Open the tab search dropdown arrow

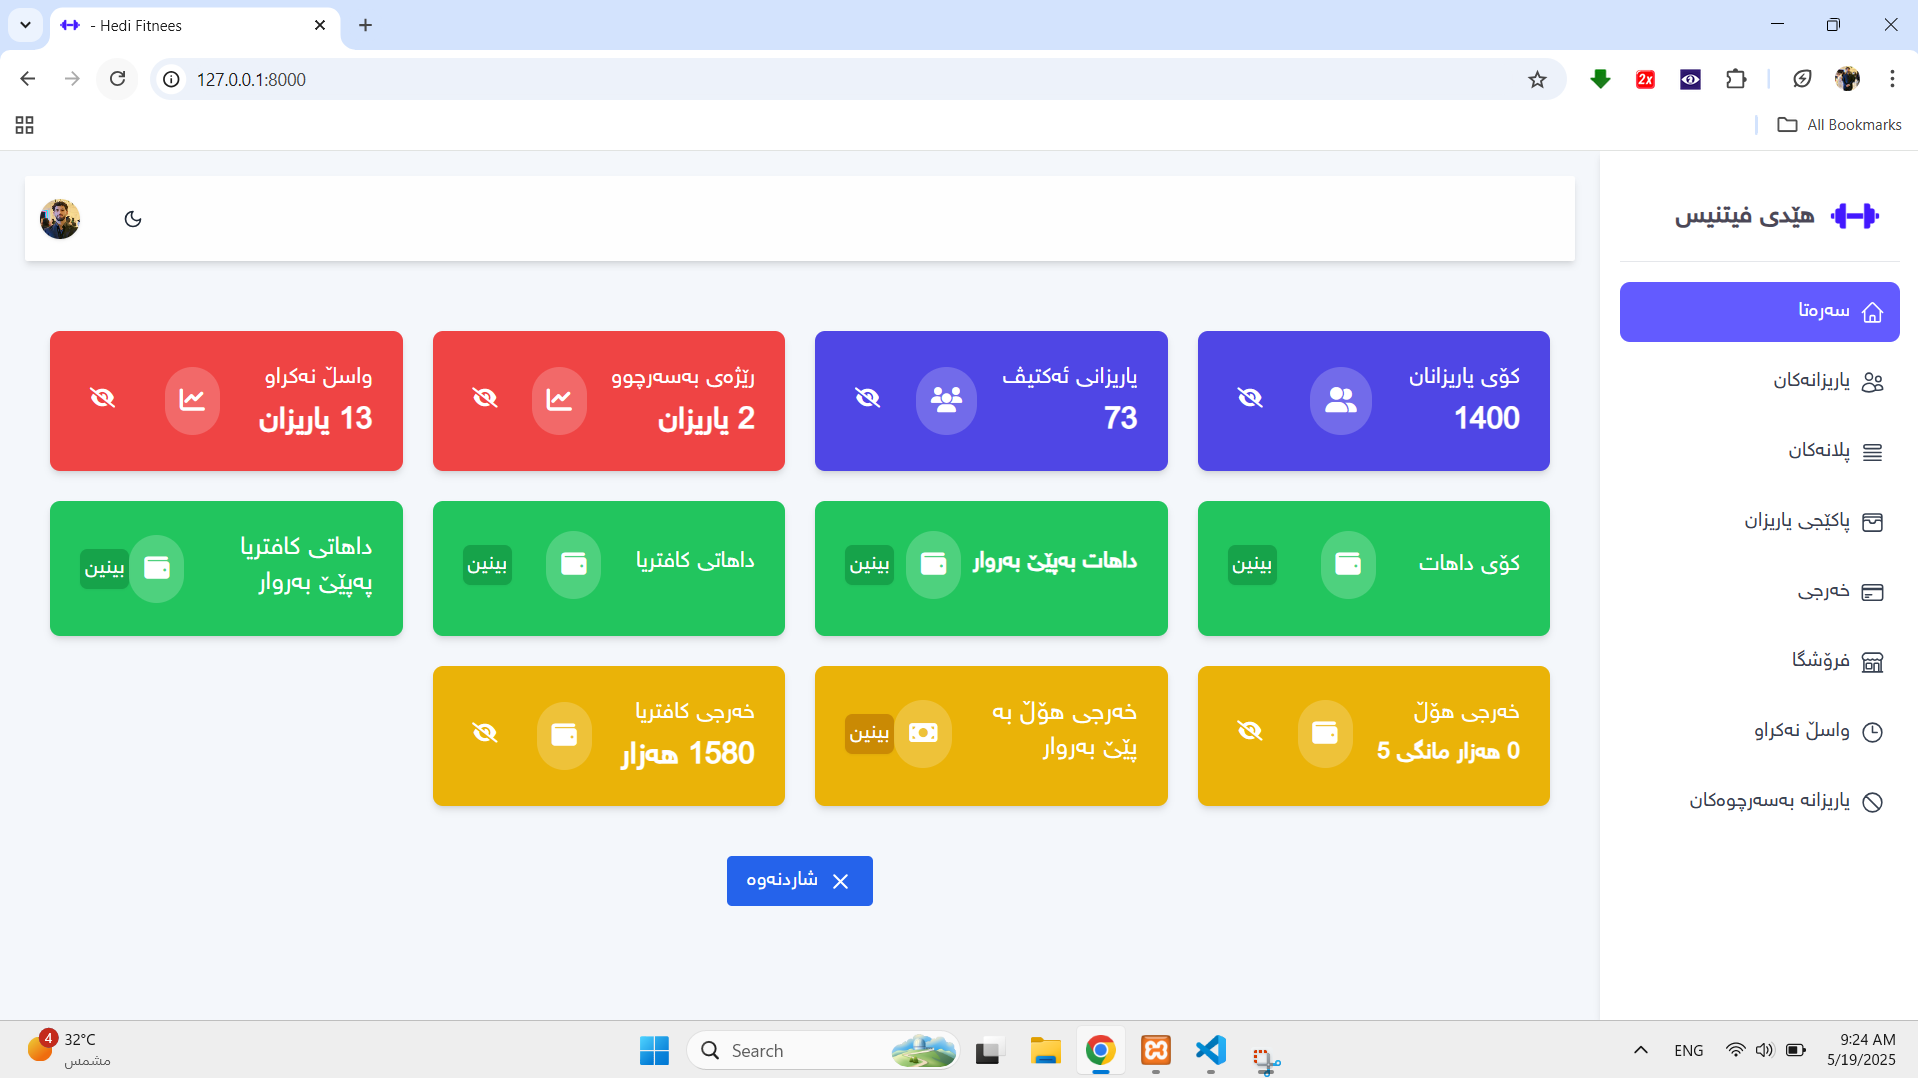(25, 25)
